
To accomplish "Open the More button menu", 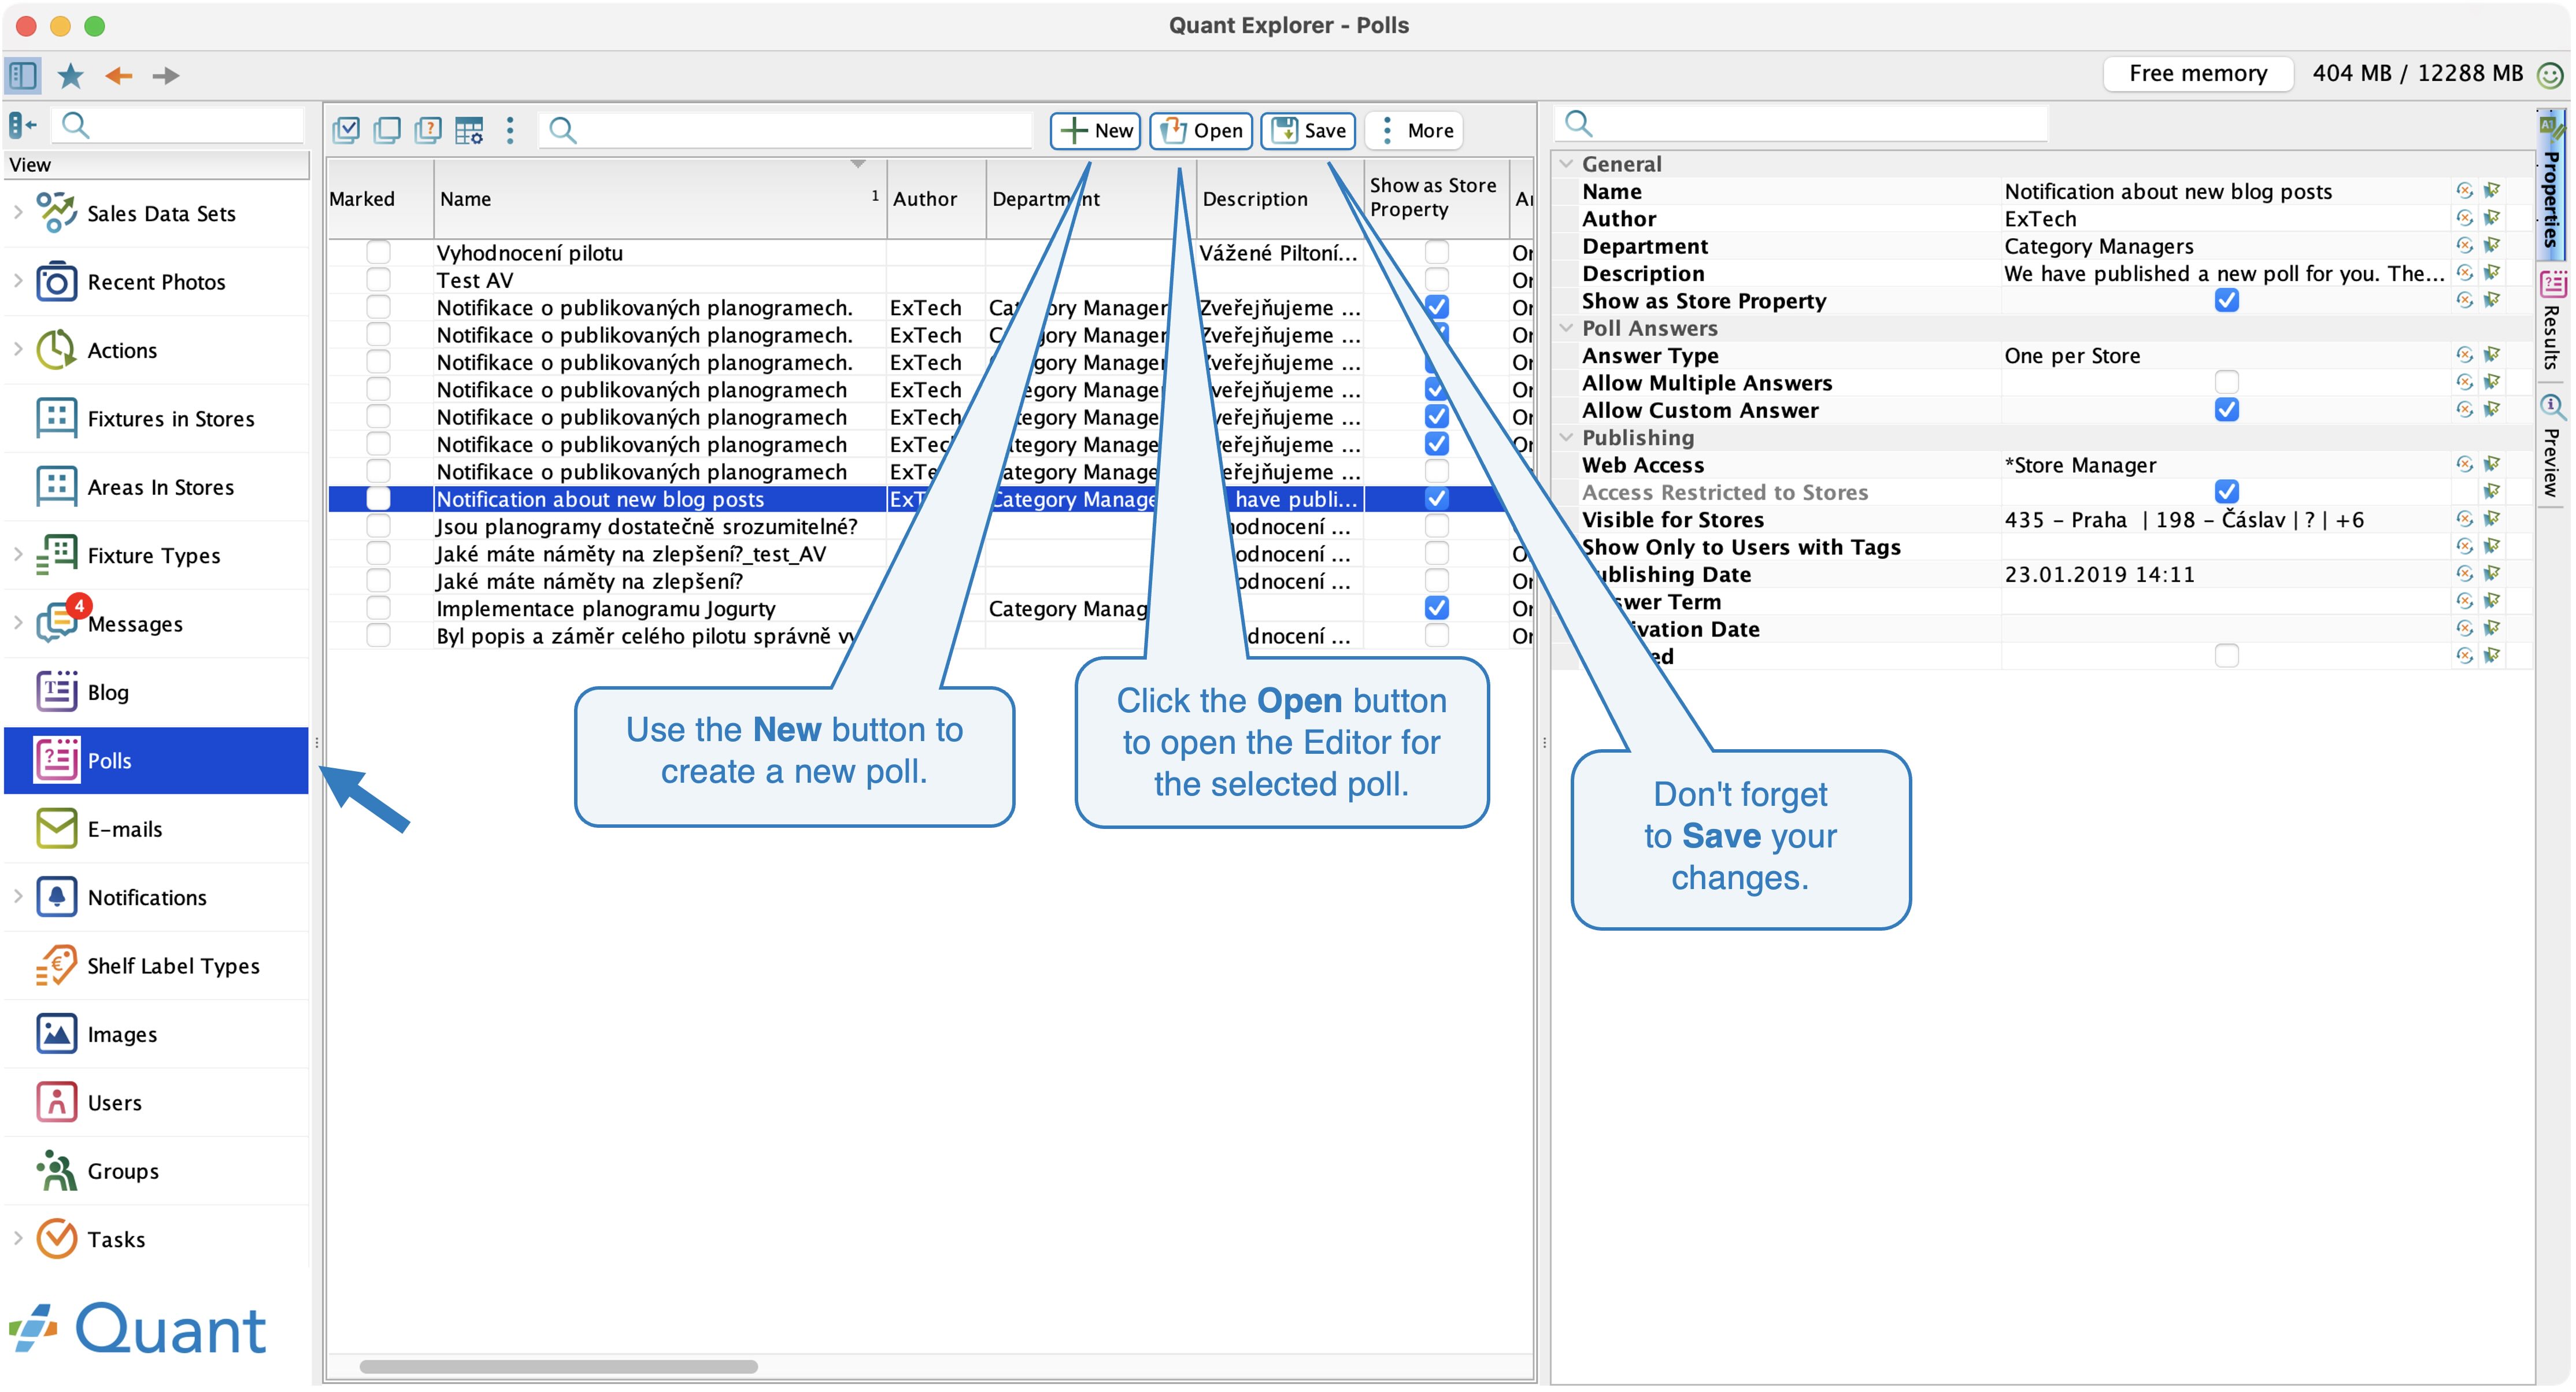I will click(1414, 130).
